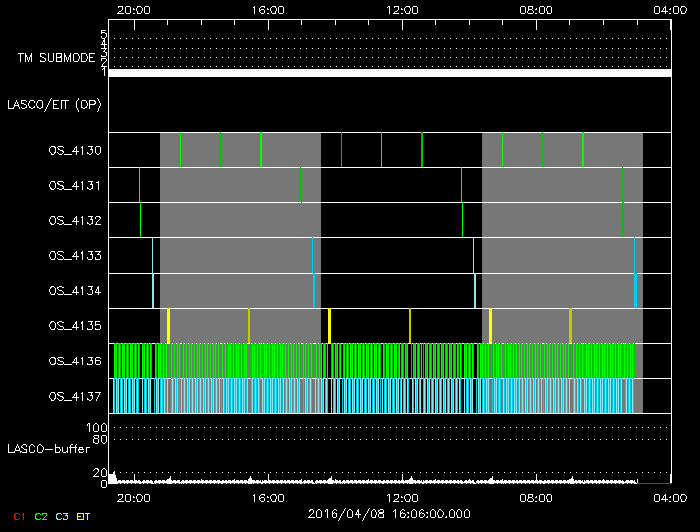Image resolution: width=700 pixels, height=532 pixels.
Task: Click the OS_4136 row label
Action: 74,360
